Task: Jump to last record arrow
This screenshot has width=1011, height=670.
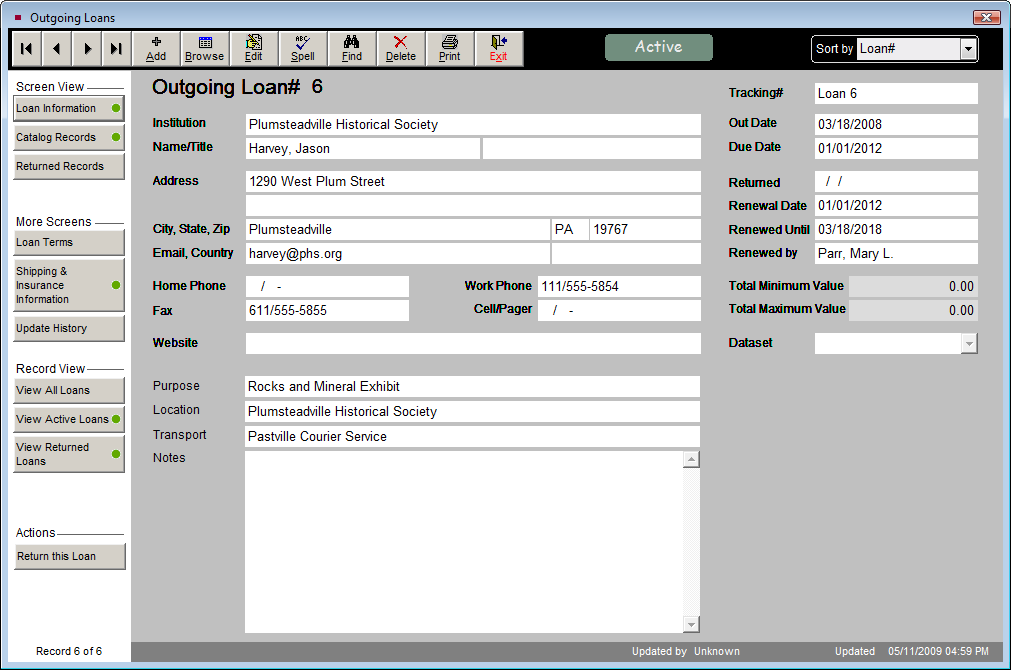Action: pos(116,48)
